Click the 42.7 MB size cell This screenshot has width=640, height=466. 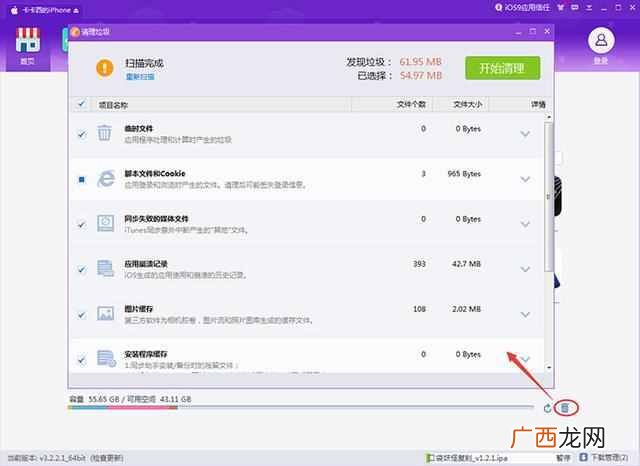tap(466, 264)
